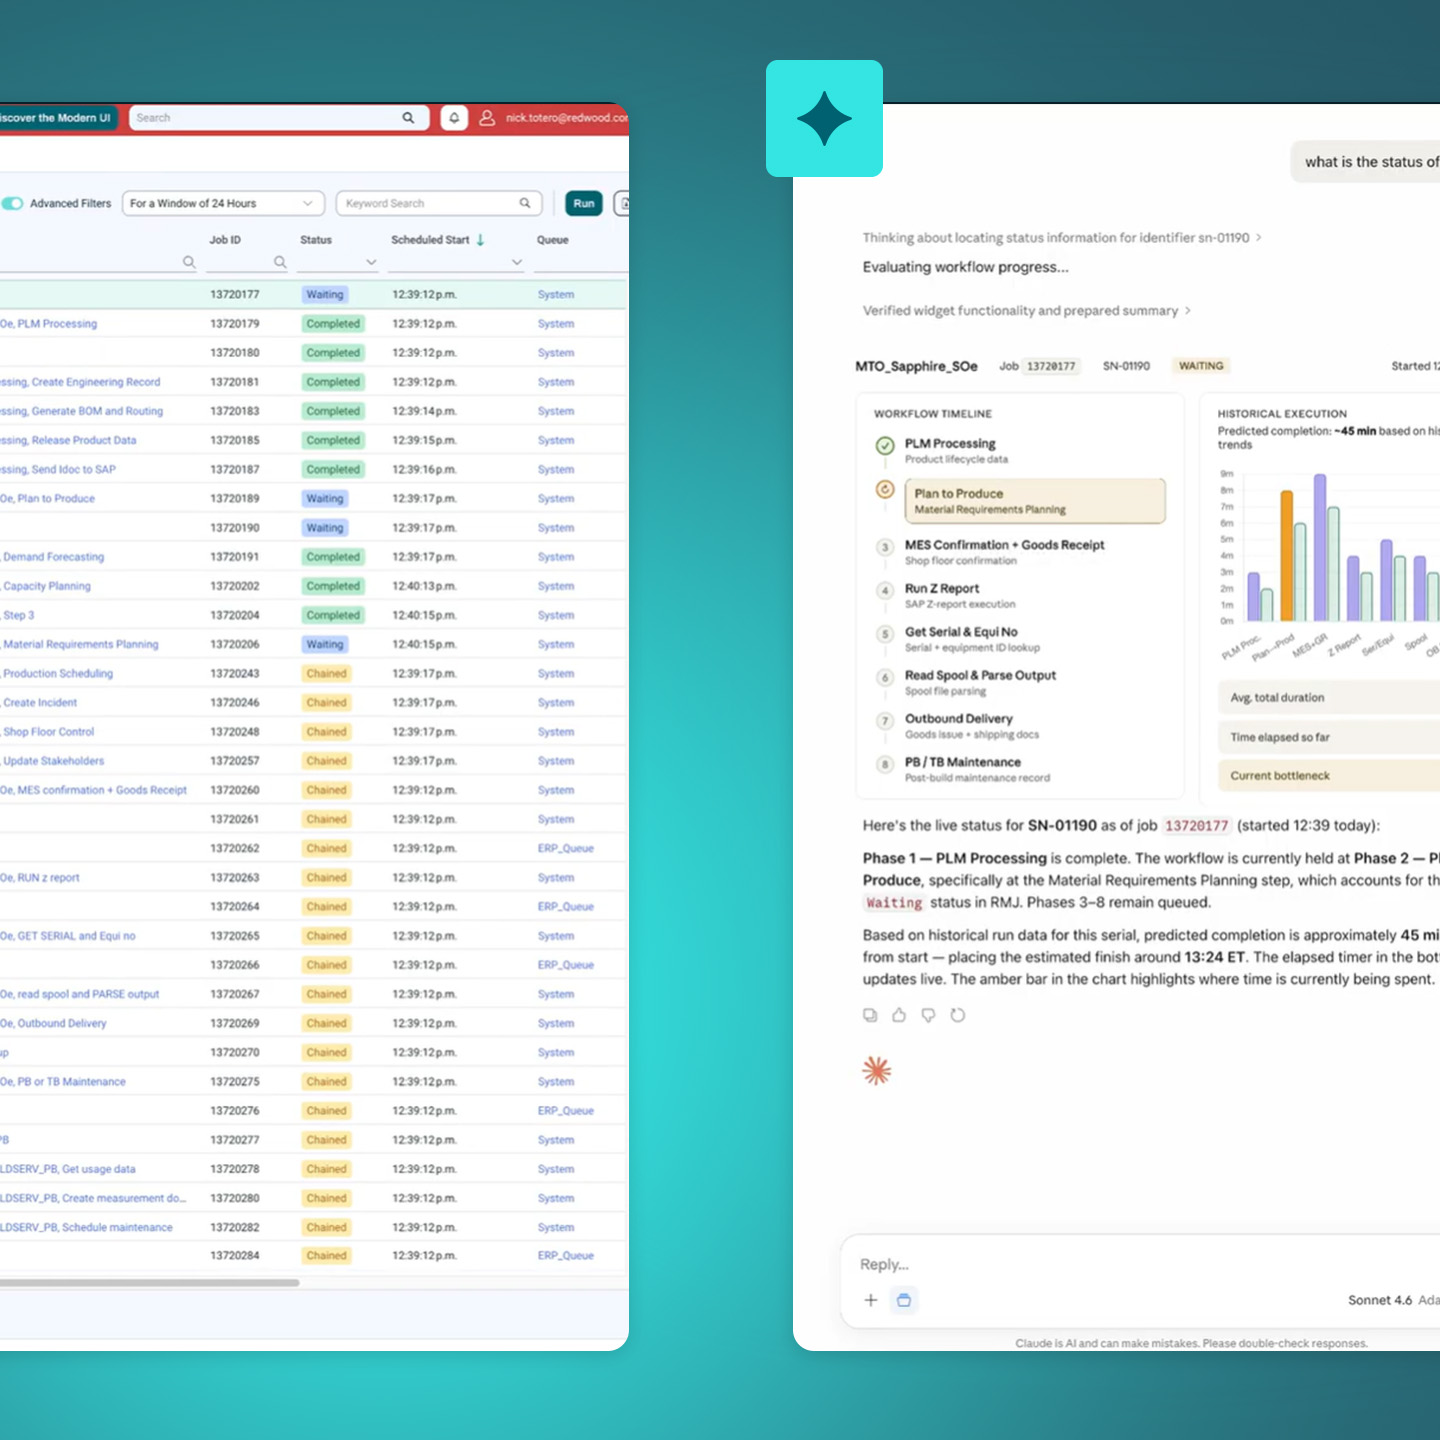
Task: Click the 'Oe, RUN z report' job name
Action: click(40, 878)
